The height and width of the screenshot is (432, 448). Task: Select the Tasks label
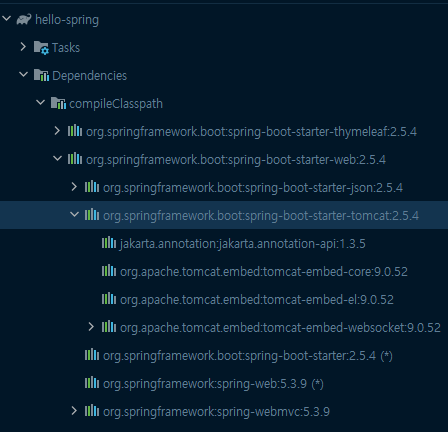[x=66, y=48]
